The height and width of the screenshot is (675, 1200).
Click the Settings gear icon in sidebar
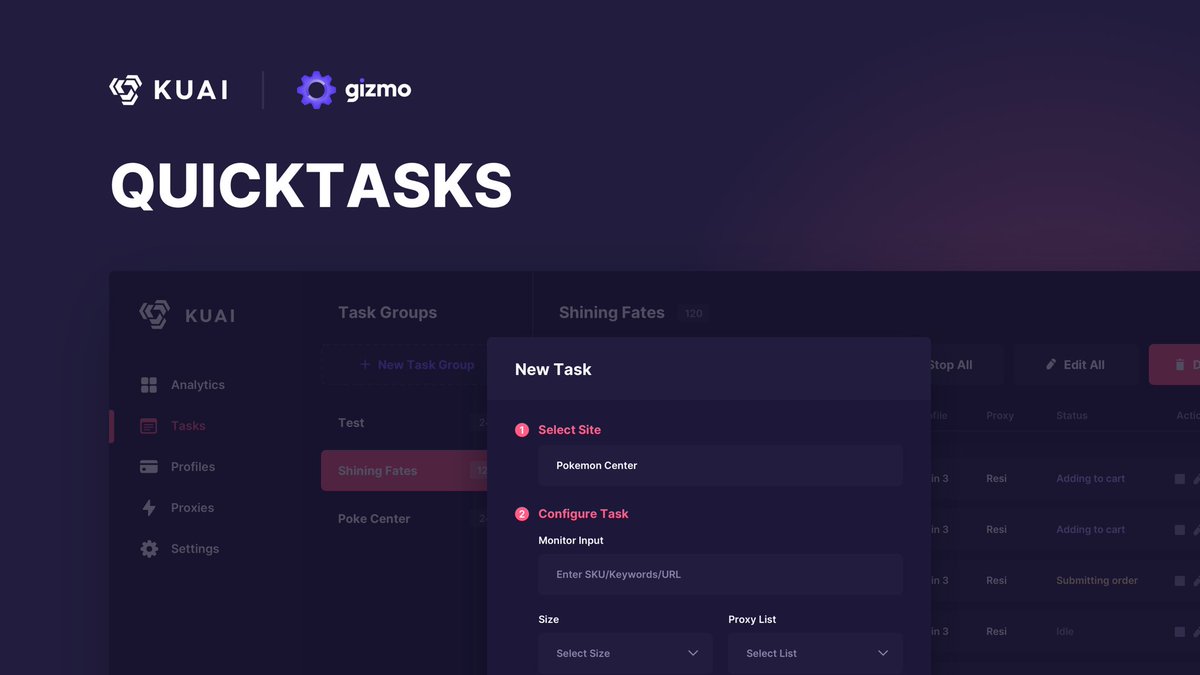tap(149, 549)
